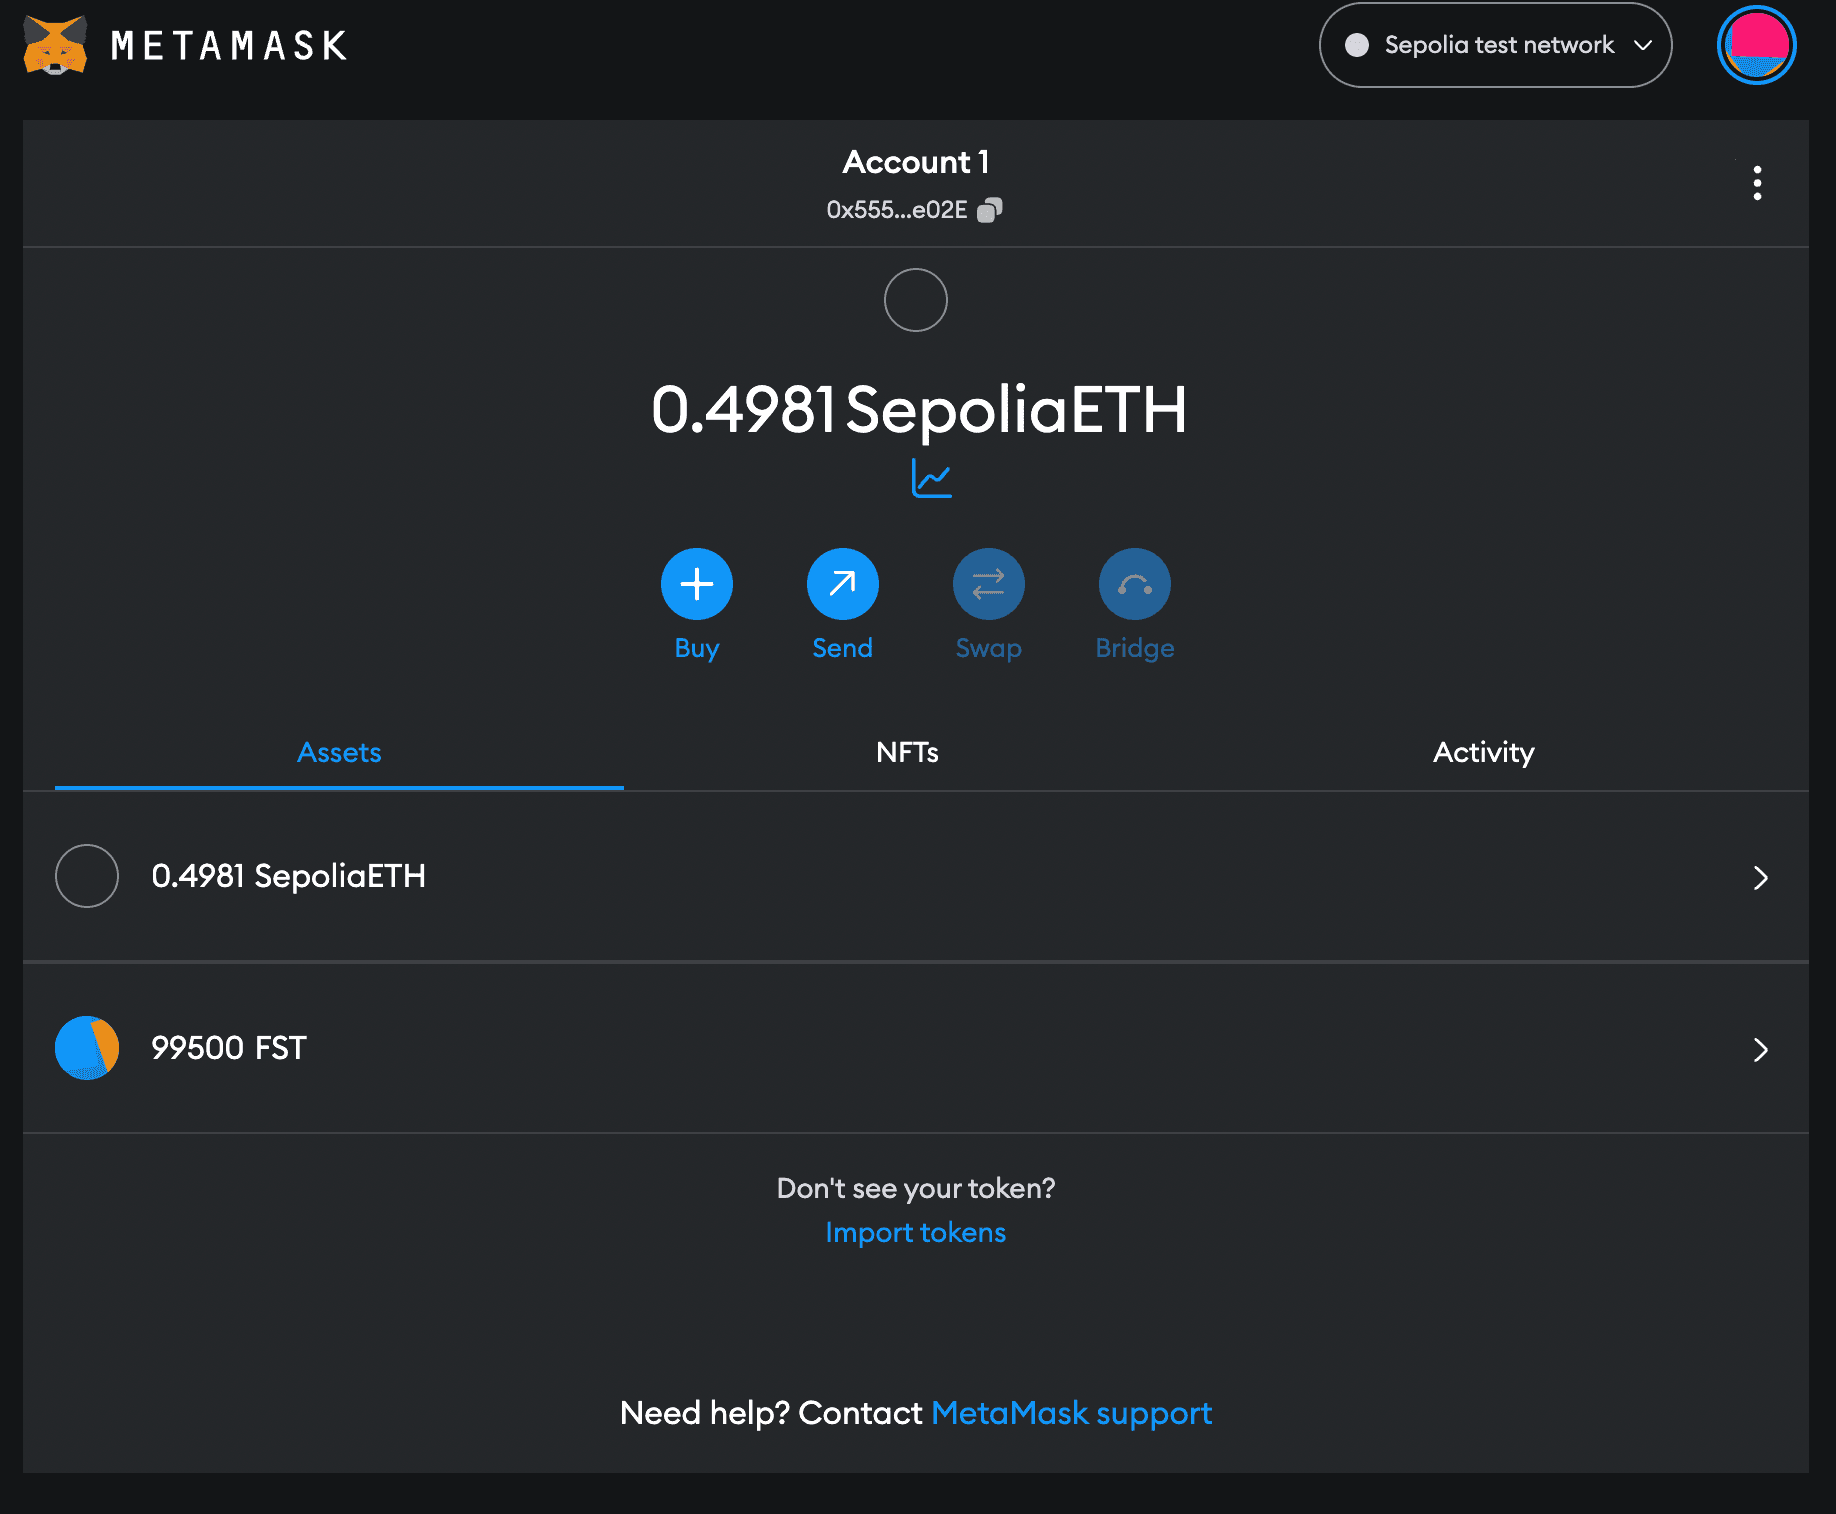This screenshot has height=1514, width=1836.
Task: Switch to the Assets tab
Action: click(339, 752)
